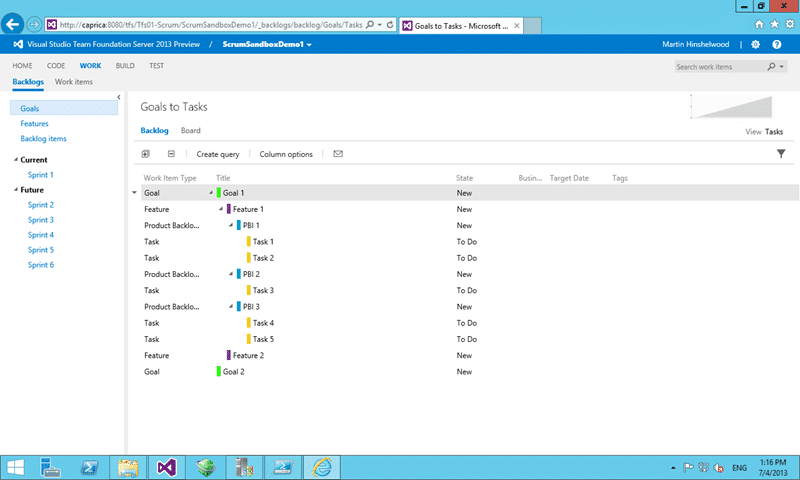Select the Task 5 row title

pos(263,339)
